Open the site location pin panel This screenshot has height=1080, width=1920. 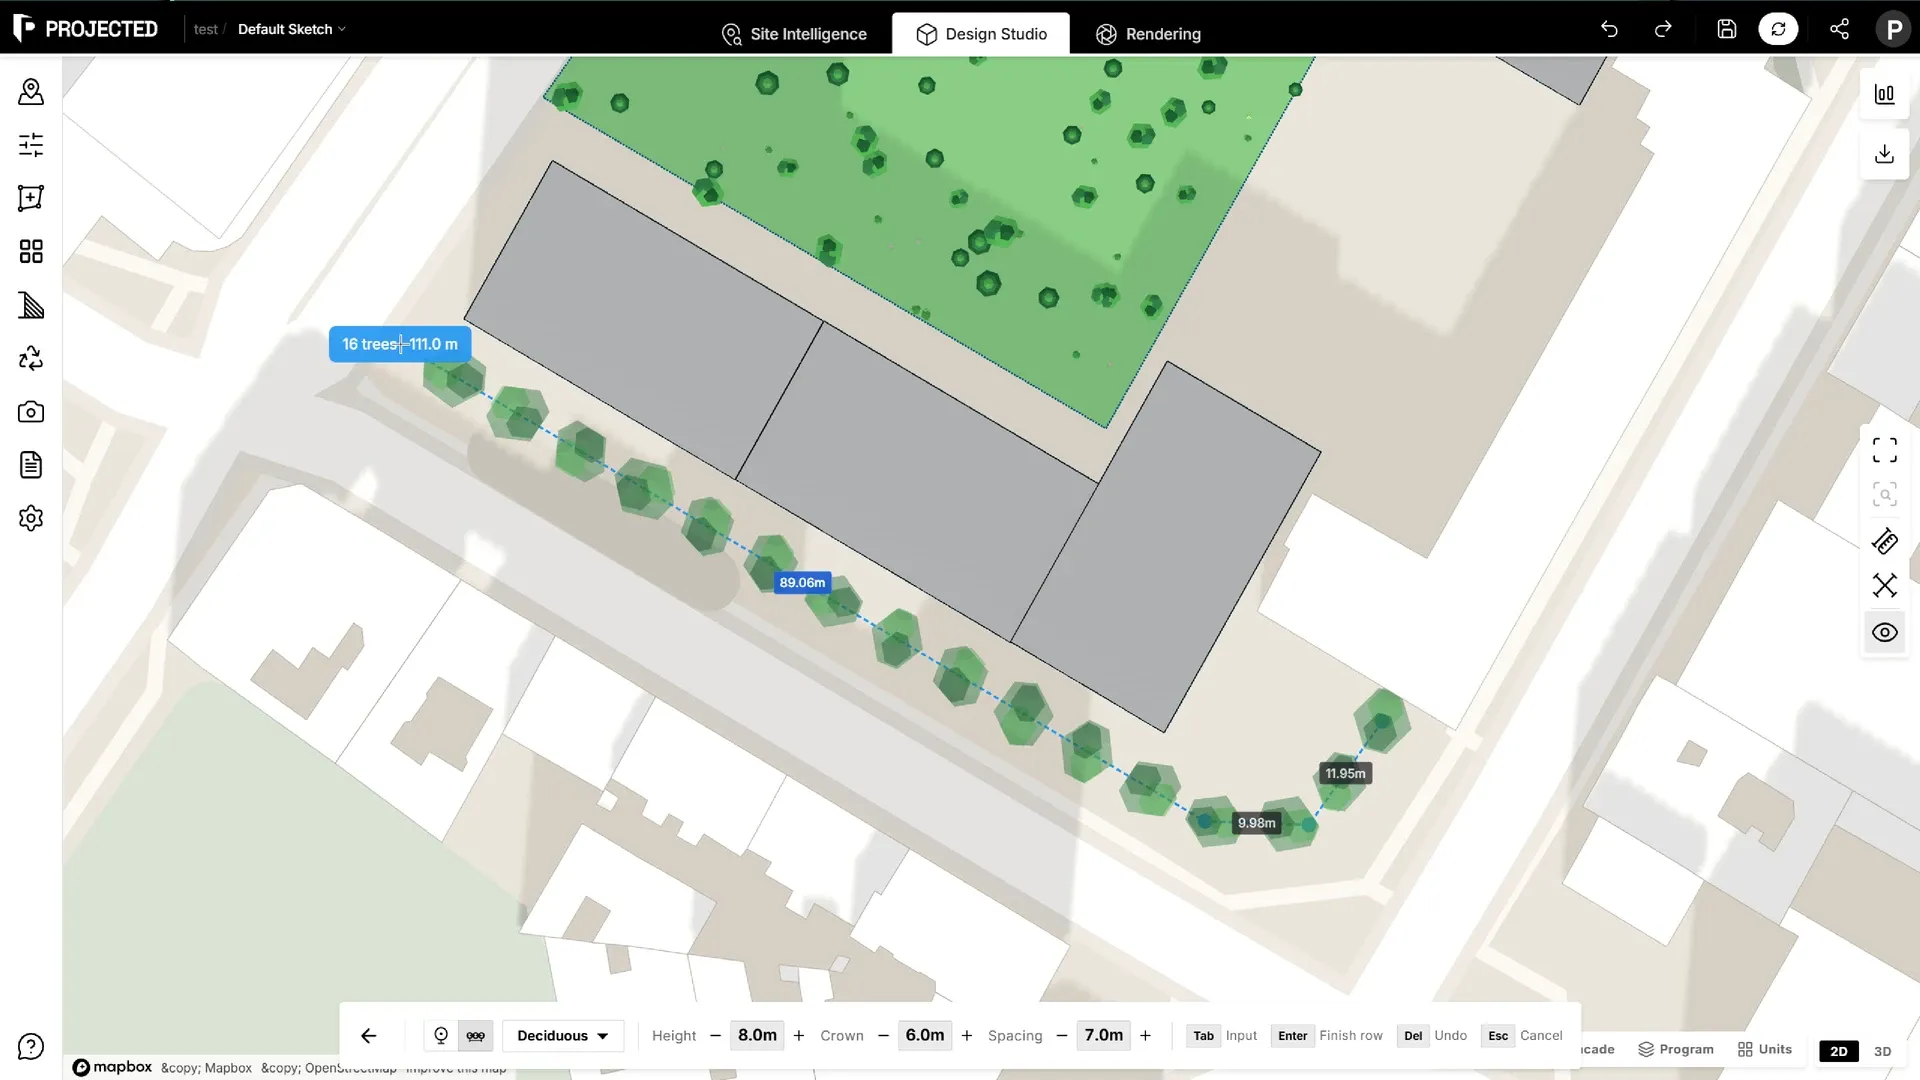tap(31, 92)
